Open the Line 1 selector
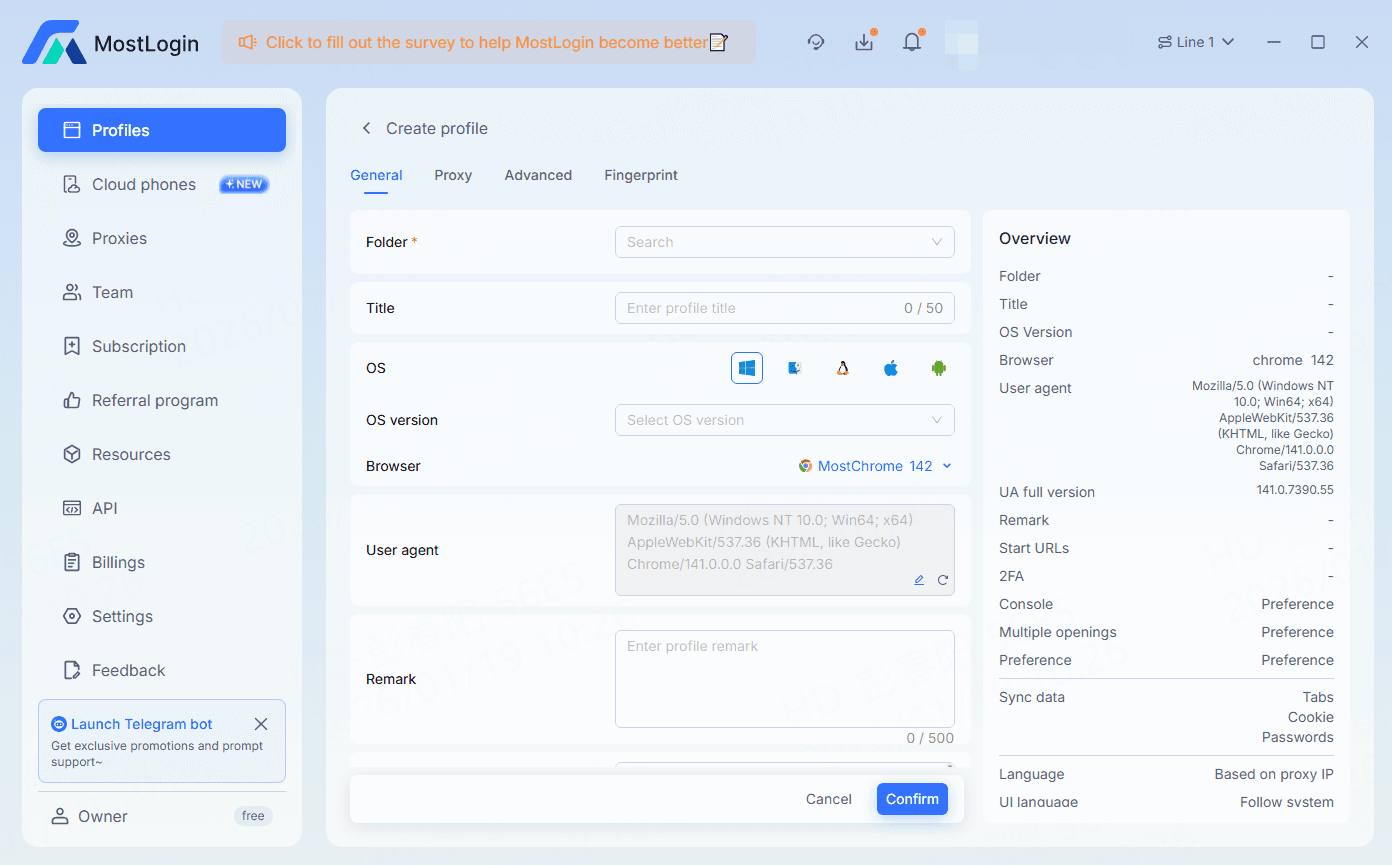This screenshot has width=1392, height=865. (x=1195, y=42)
